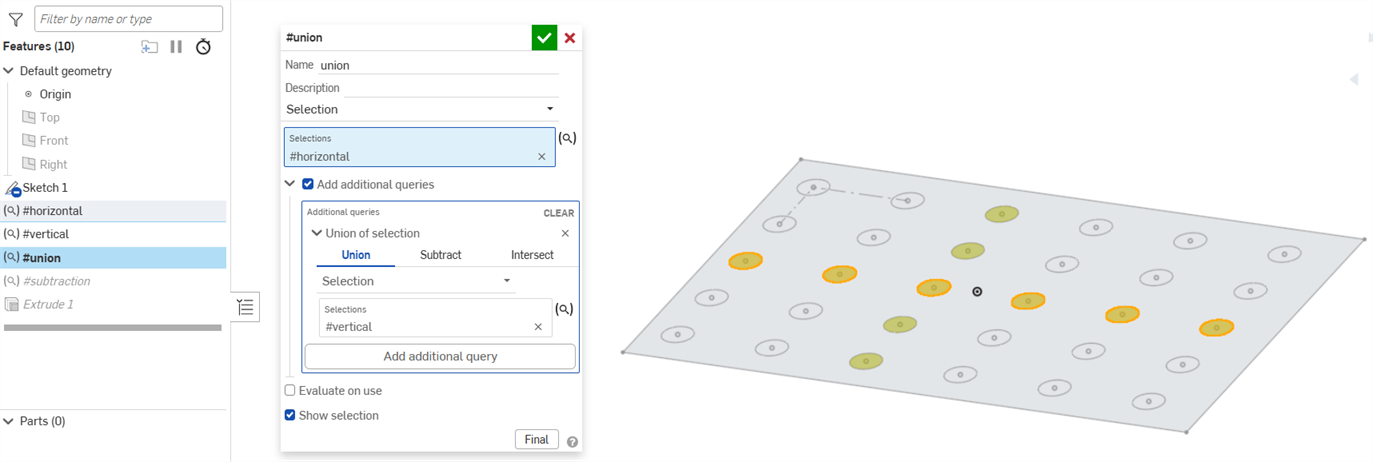This screenshot has height=462, width=1373.
Task: Collapse the Default geometry tree
Action: coord(9,71)
